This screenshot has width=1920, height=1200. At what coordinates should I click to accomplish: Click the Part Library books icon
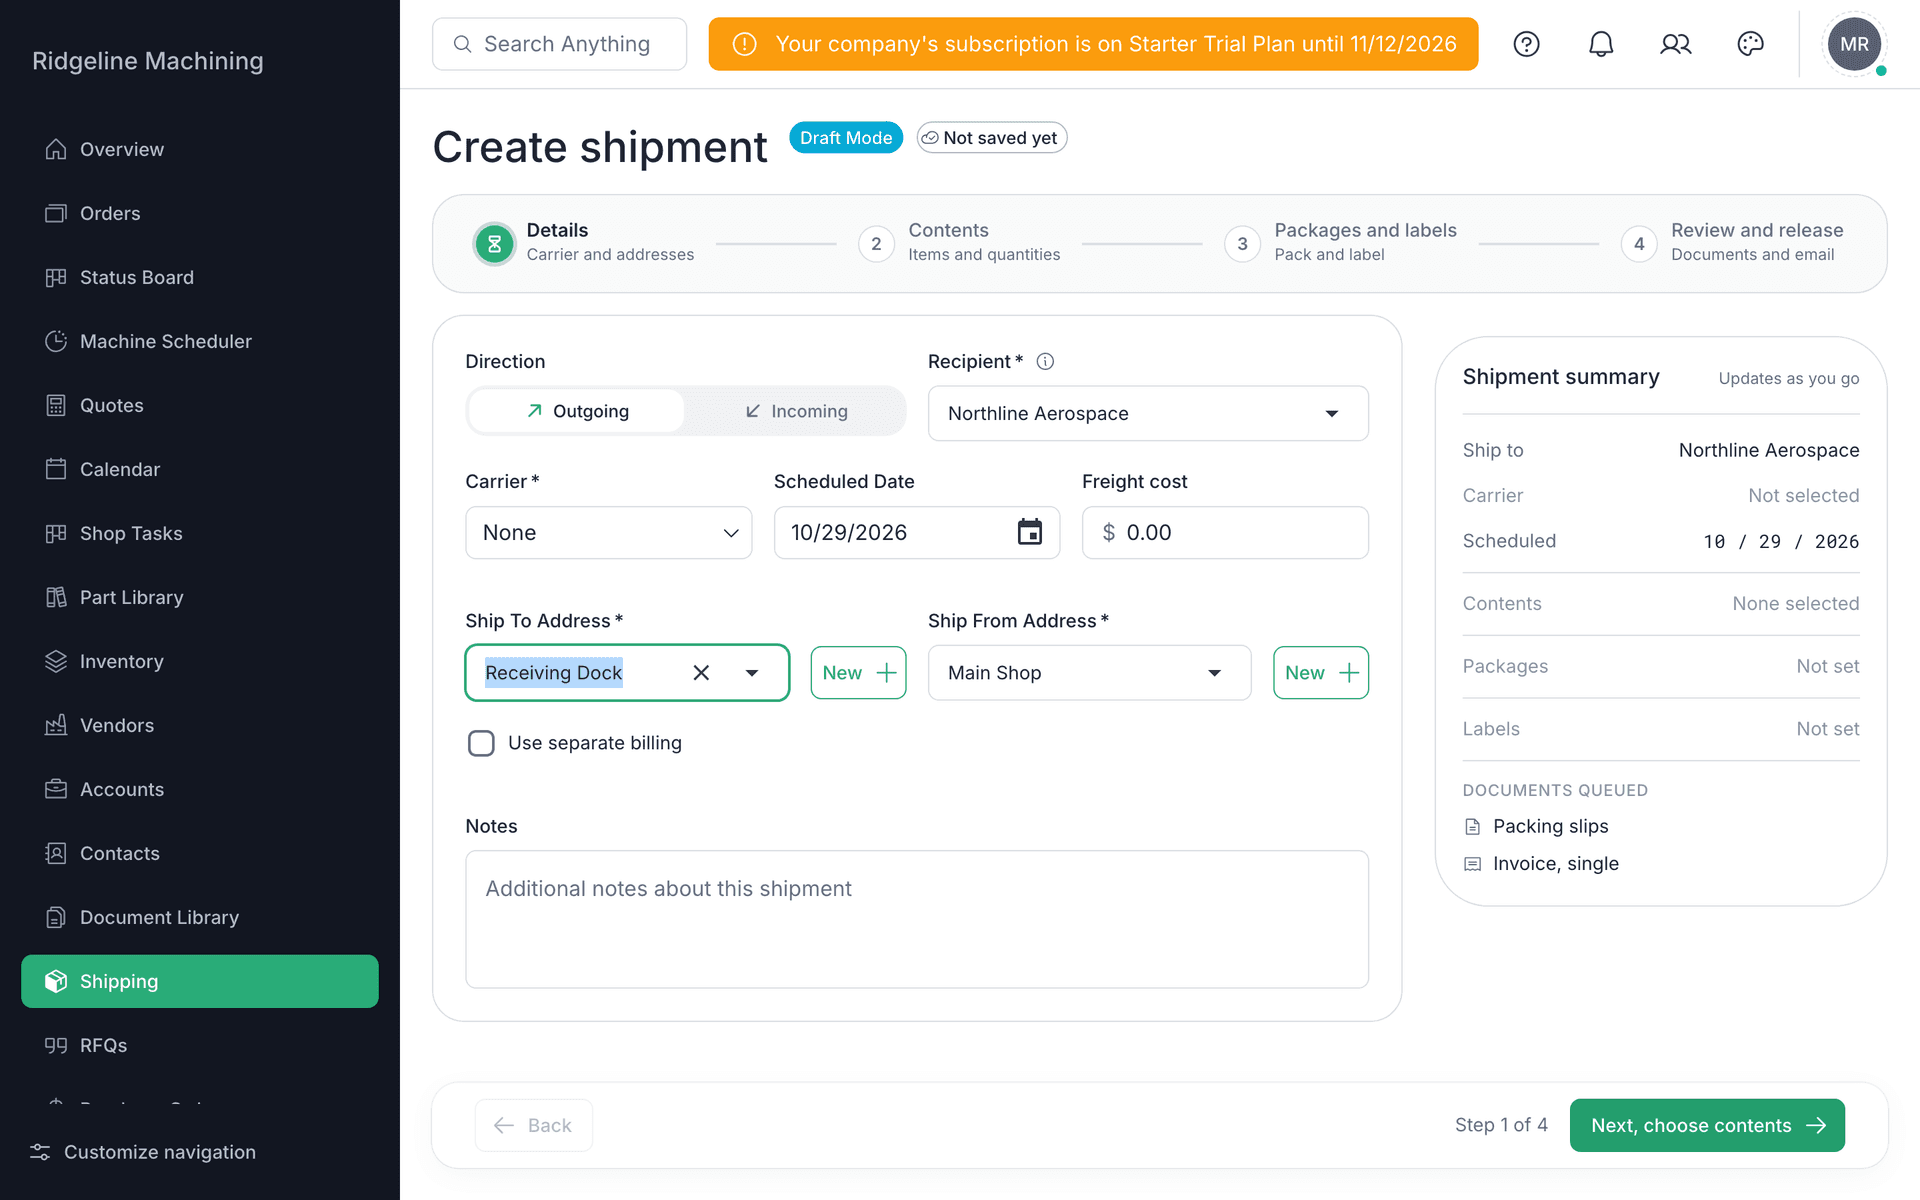tap(56, 597)
